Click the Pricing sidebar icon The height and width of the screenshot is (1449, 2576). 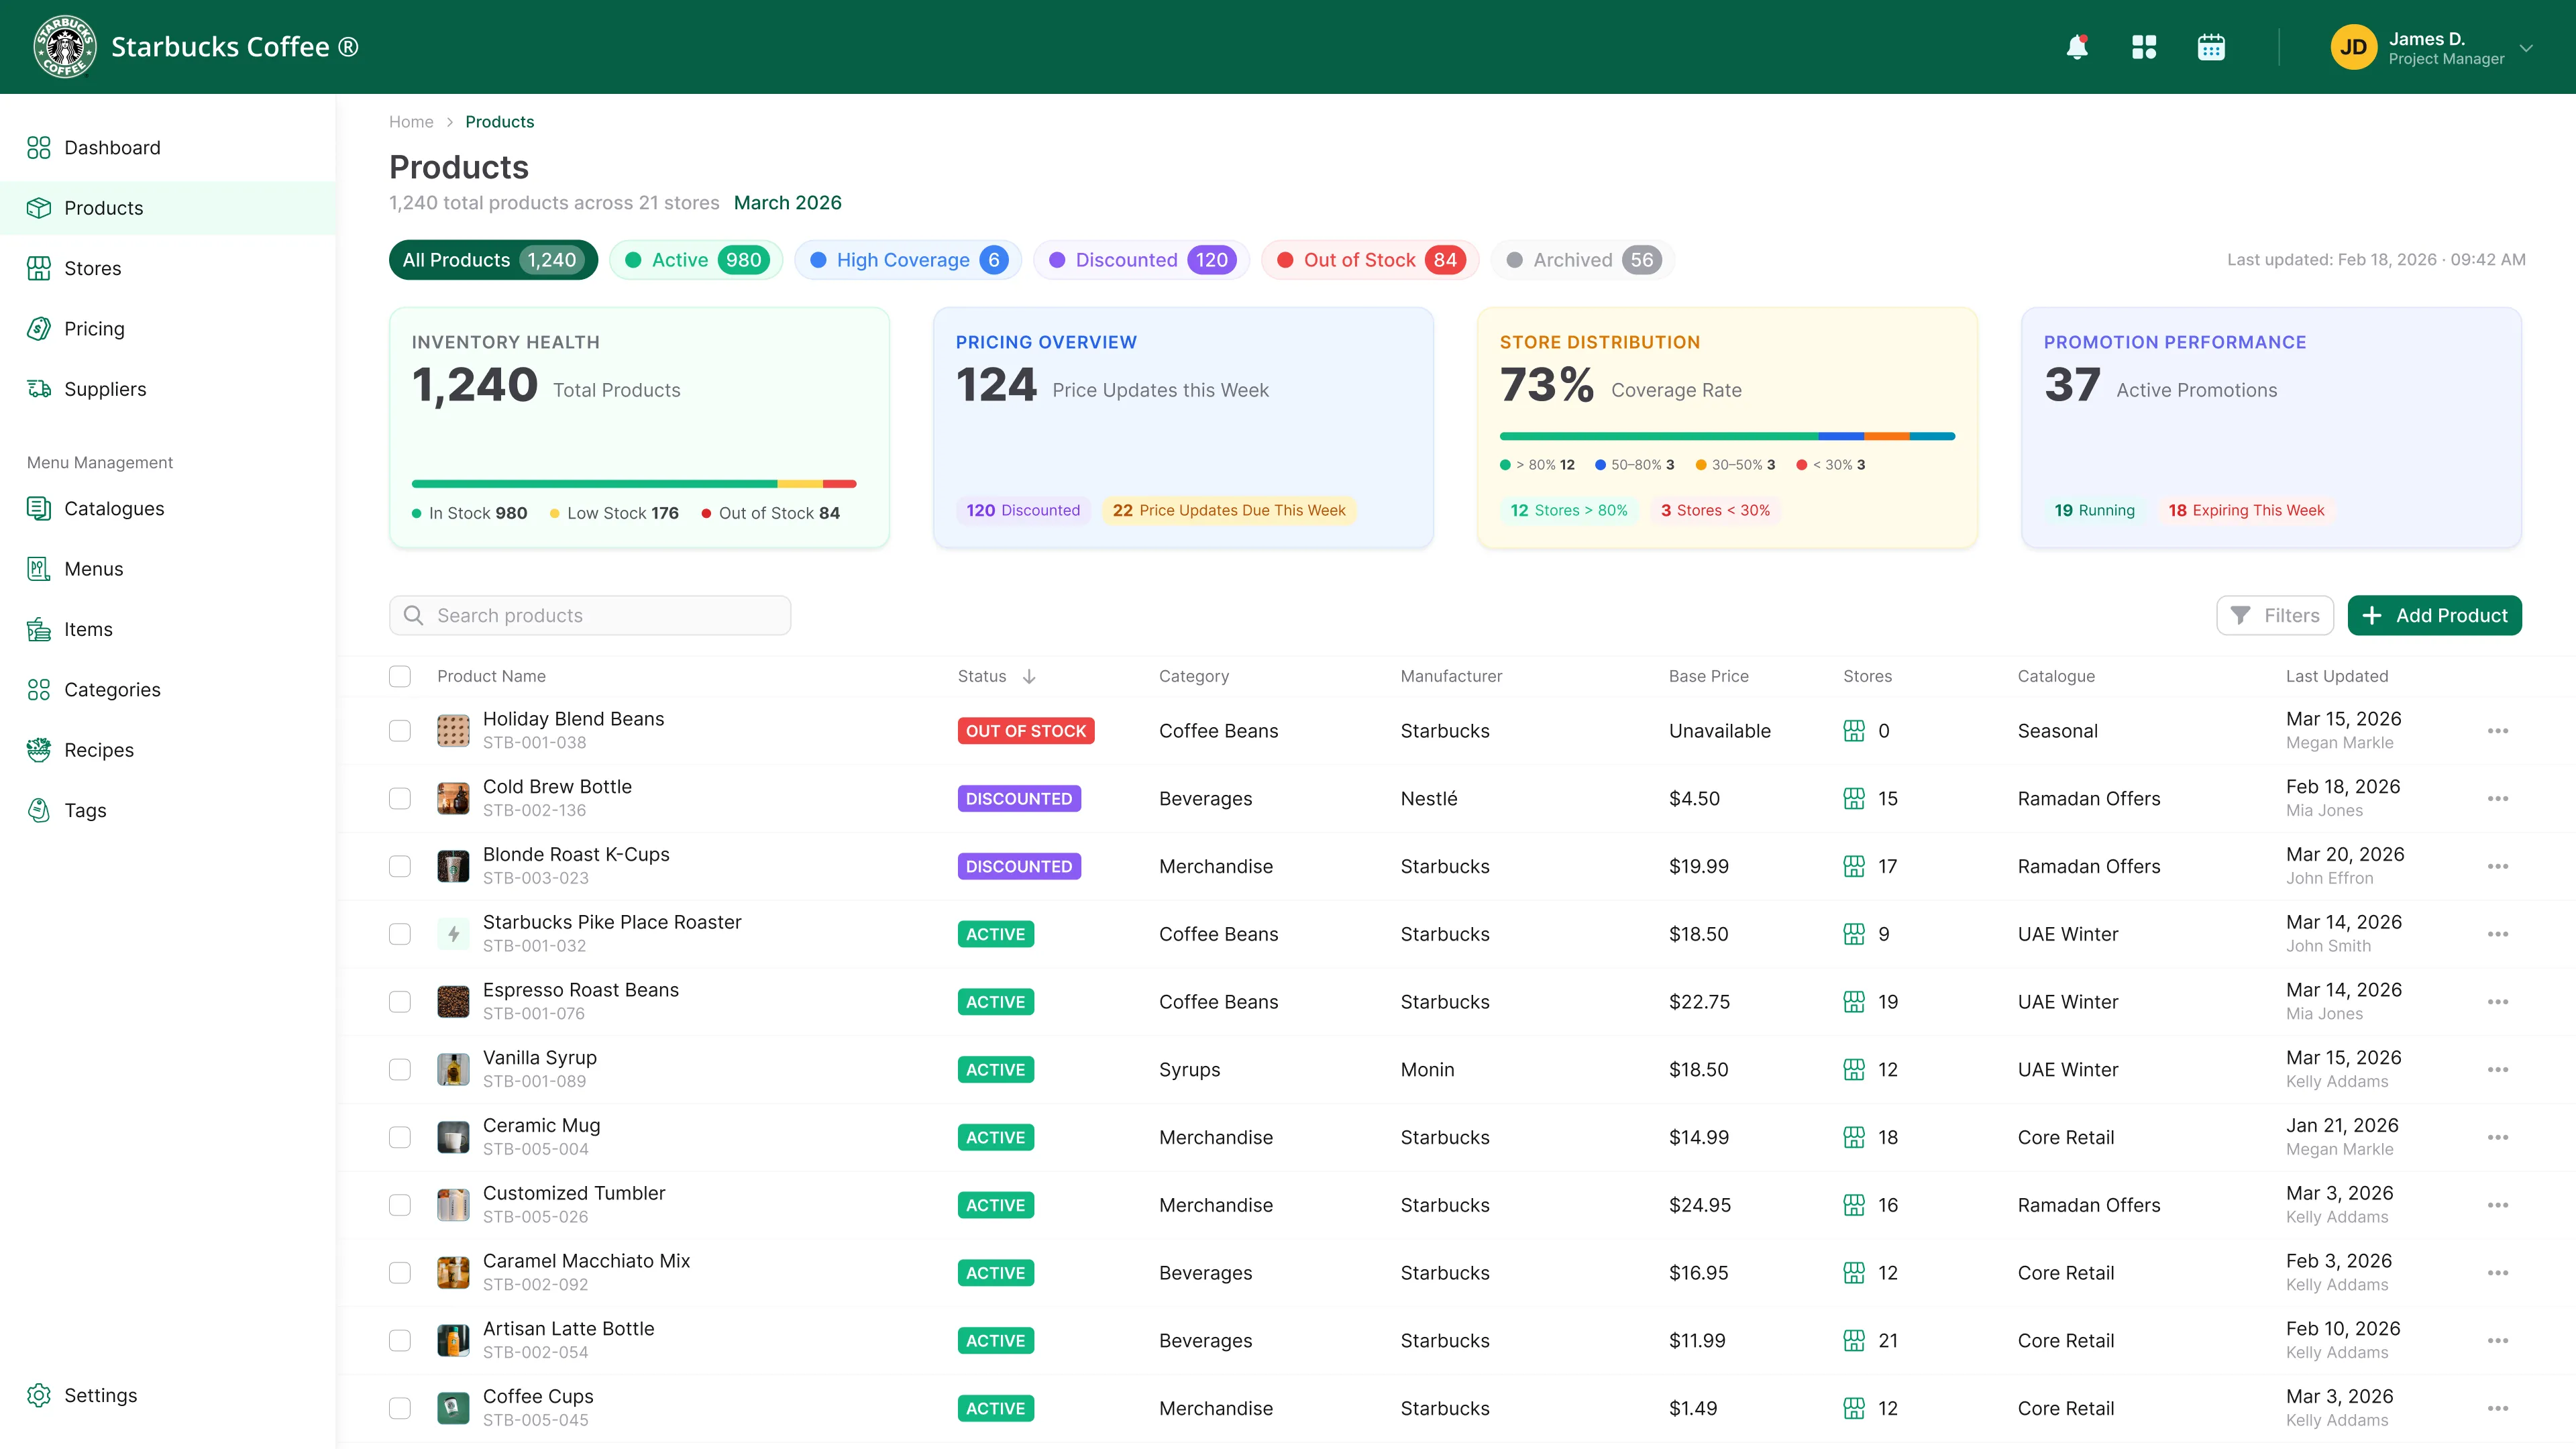point(39,329)
